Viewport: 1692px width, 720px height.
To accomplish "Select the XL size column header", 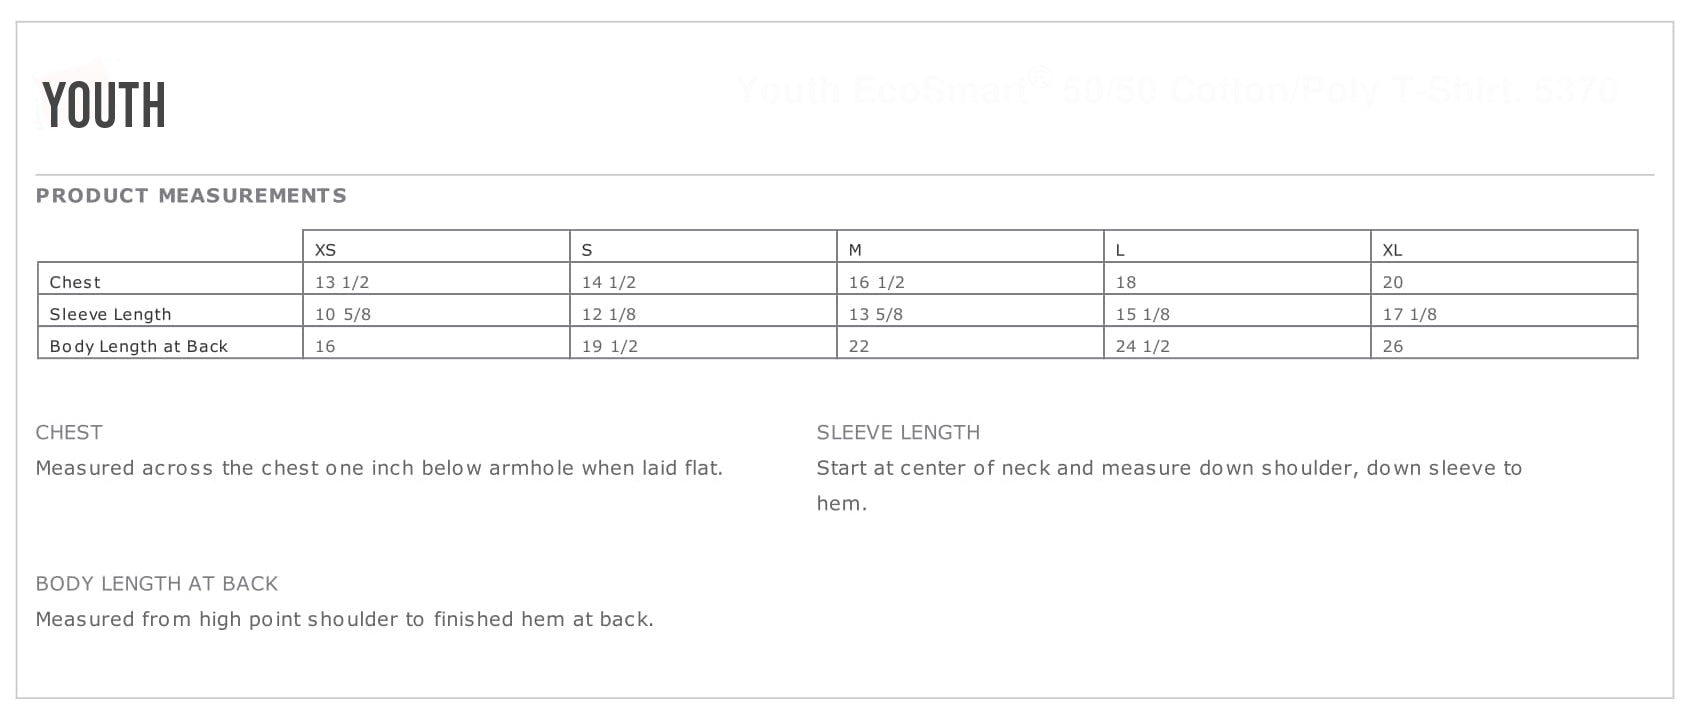I will click(1392, 250).
